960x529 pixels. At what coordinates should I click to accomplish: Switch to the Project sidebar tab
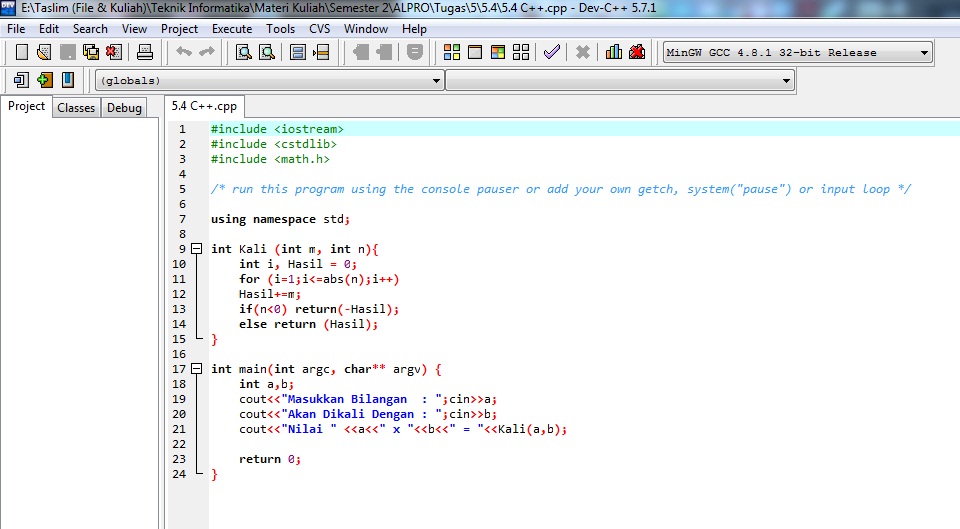(26, 106)
